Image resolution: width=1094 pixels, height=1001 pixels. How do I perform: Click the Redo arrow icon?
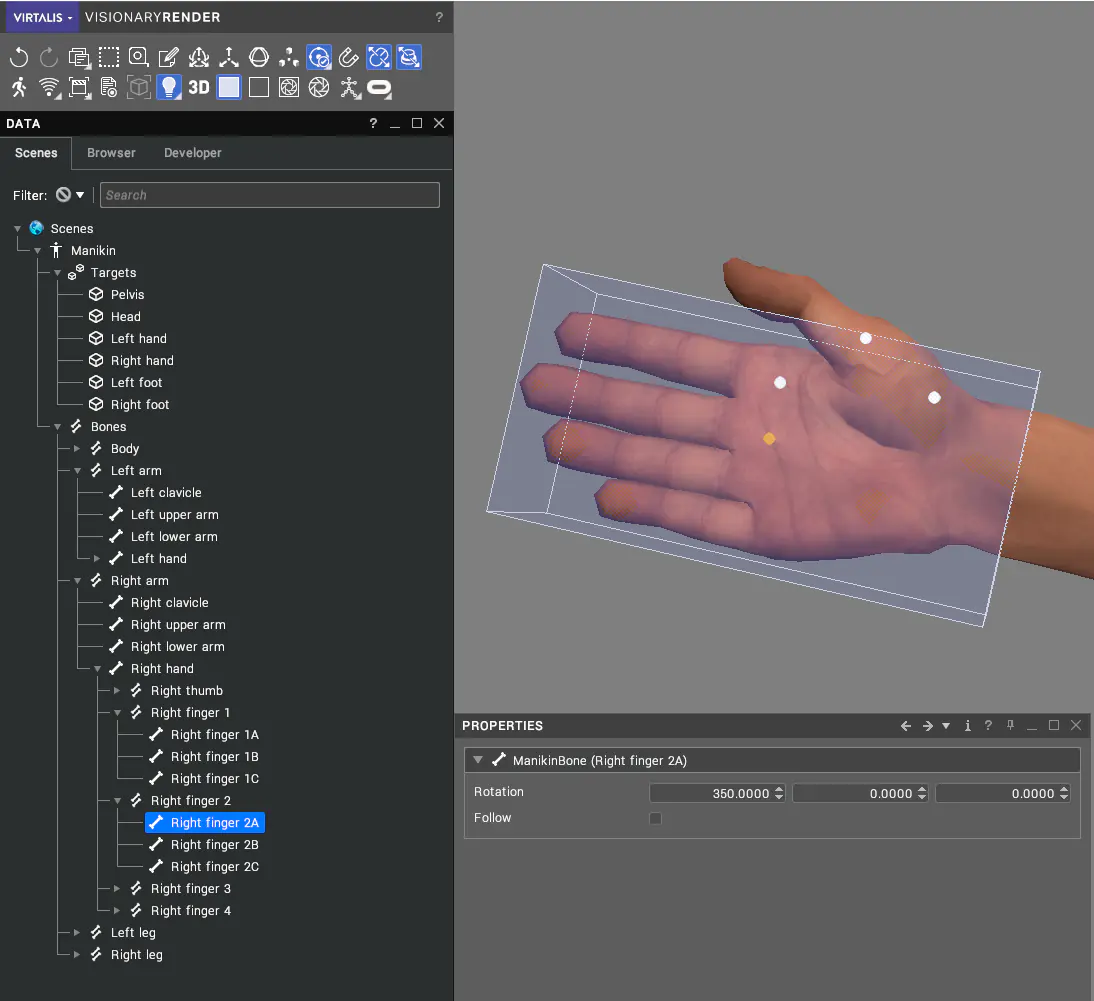[x=49, y=57]
